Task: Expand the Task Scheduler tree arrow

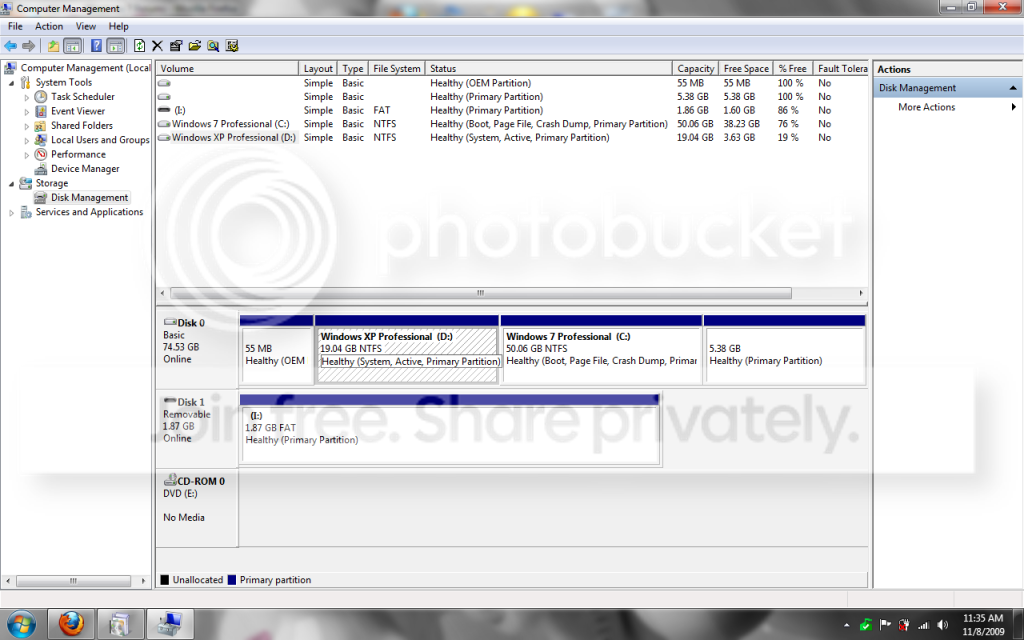Action: (27, 97)
